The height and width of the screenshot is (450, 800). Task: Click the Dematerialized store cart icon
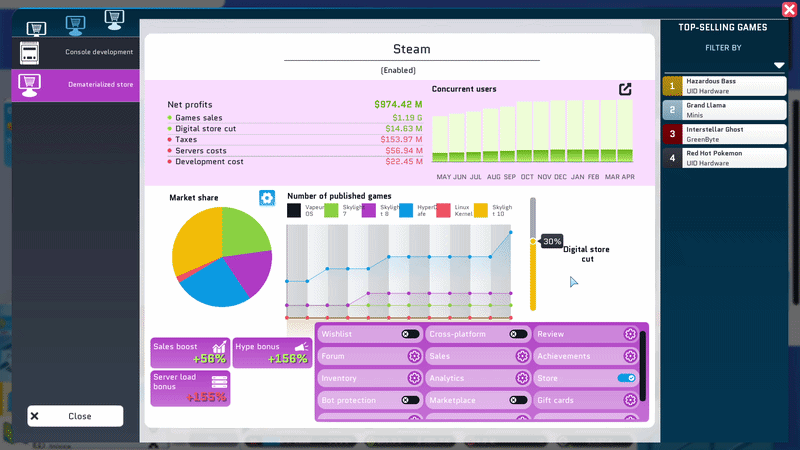pyautogui.click(x=30, y=85)
